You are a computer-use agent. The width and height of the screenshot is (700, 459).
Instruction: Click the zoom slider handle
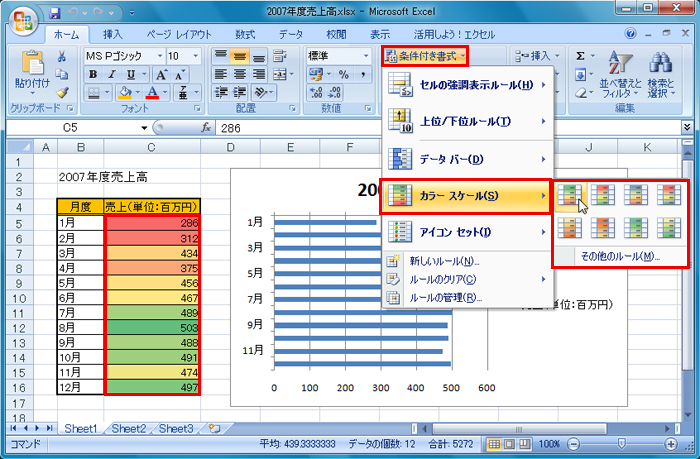621,443
